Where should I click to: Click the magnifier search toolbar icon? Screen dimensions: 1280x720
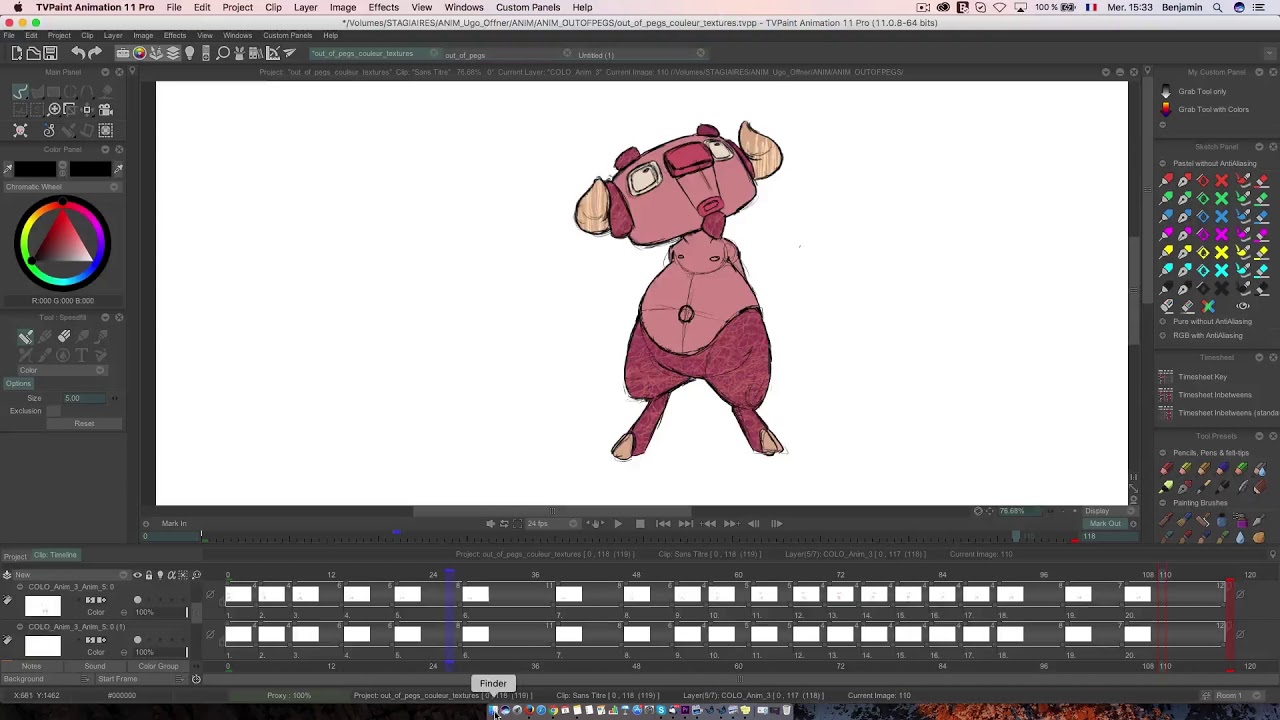223,53
